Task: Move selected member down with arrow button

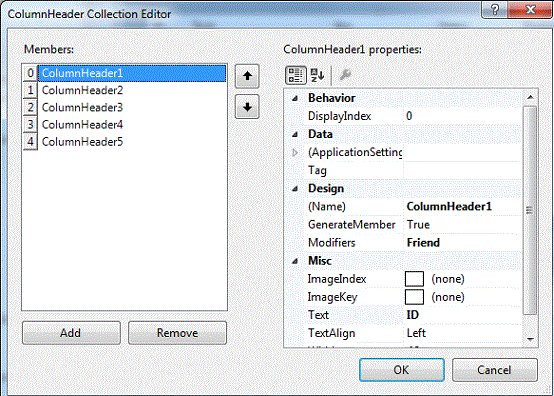Action: (x=247, y=107)
